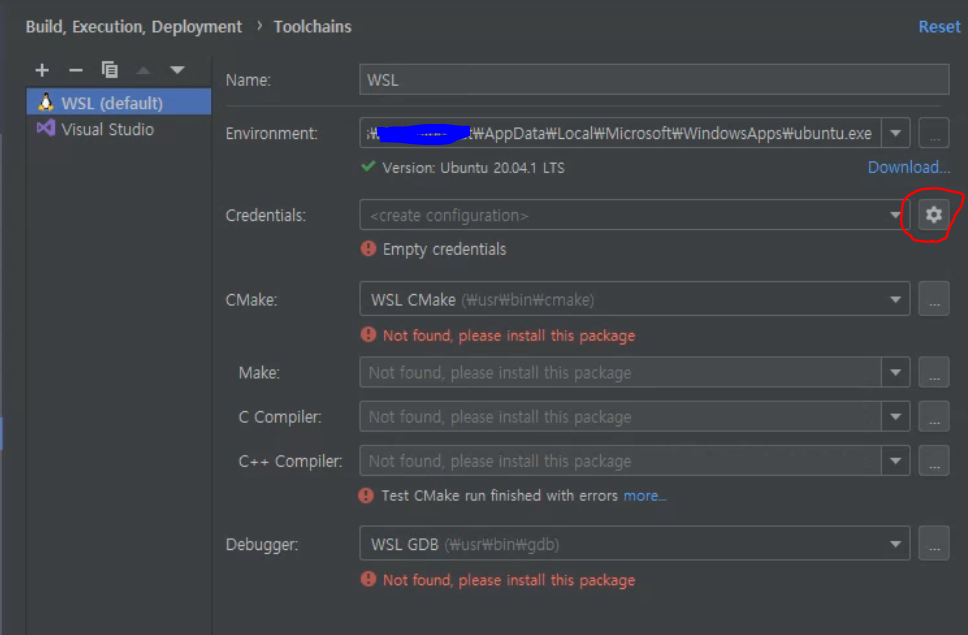Add a new toolchain with the plus icon

(x=42, y=70)
